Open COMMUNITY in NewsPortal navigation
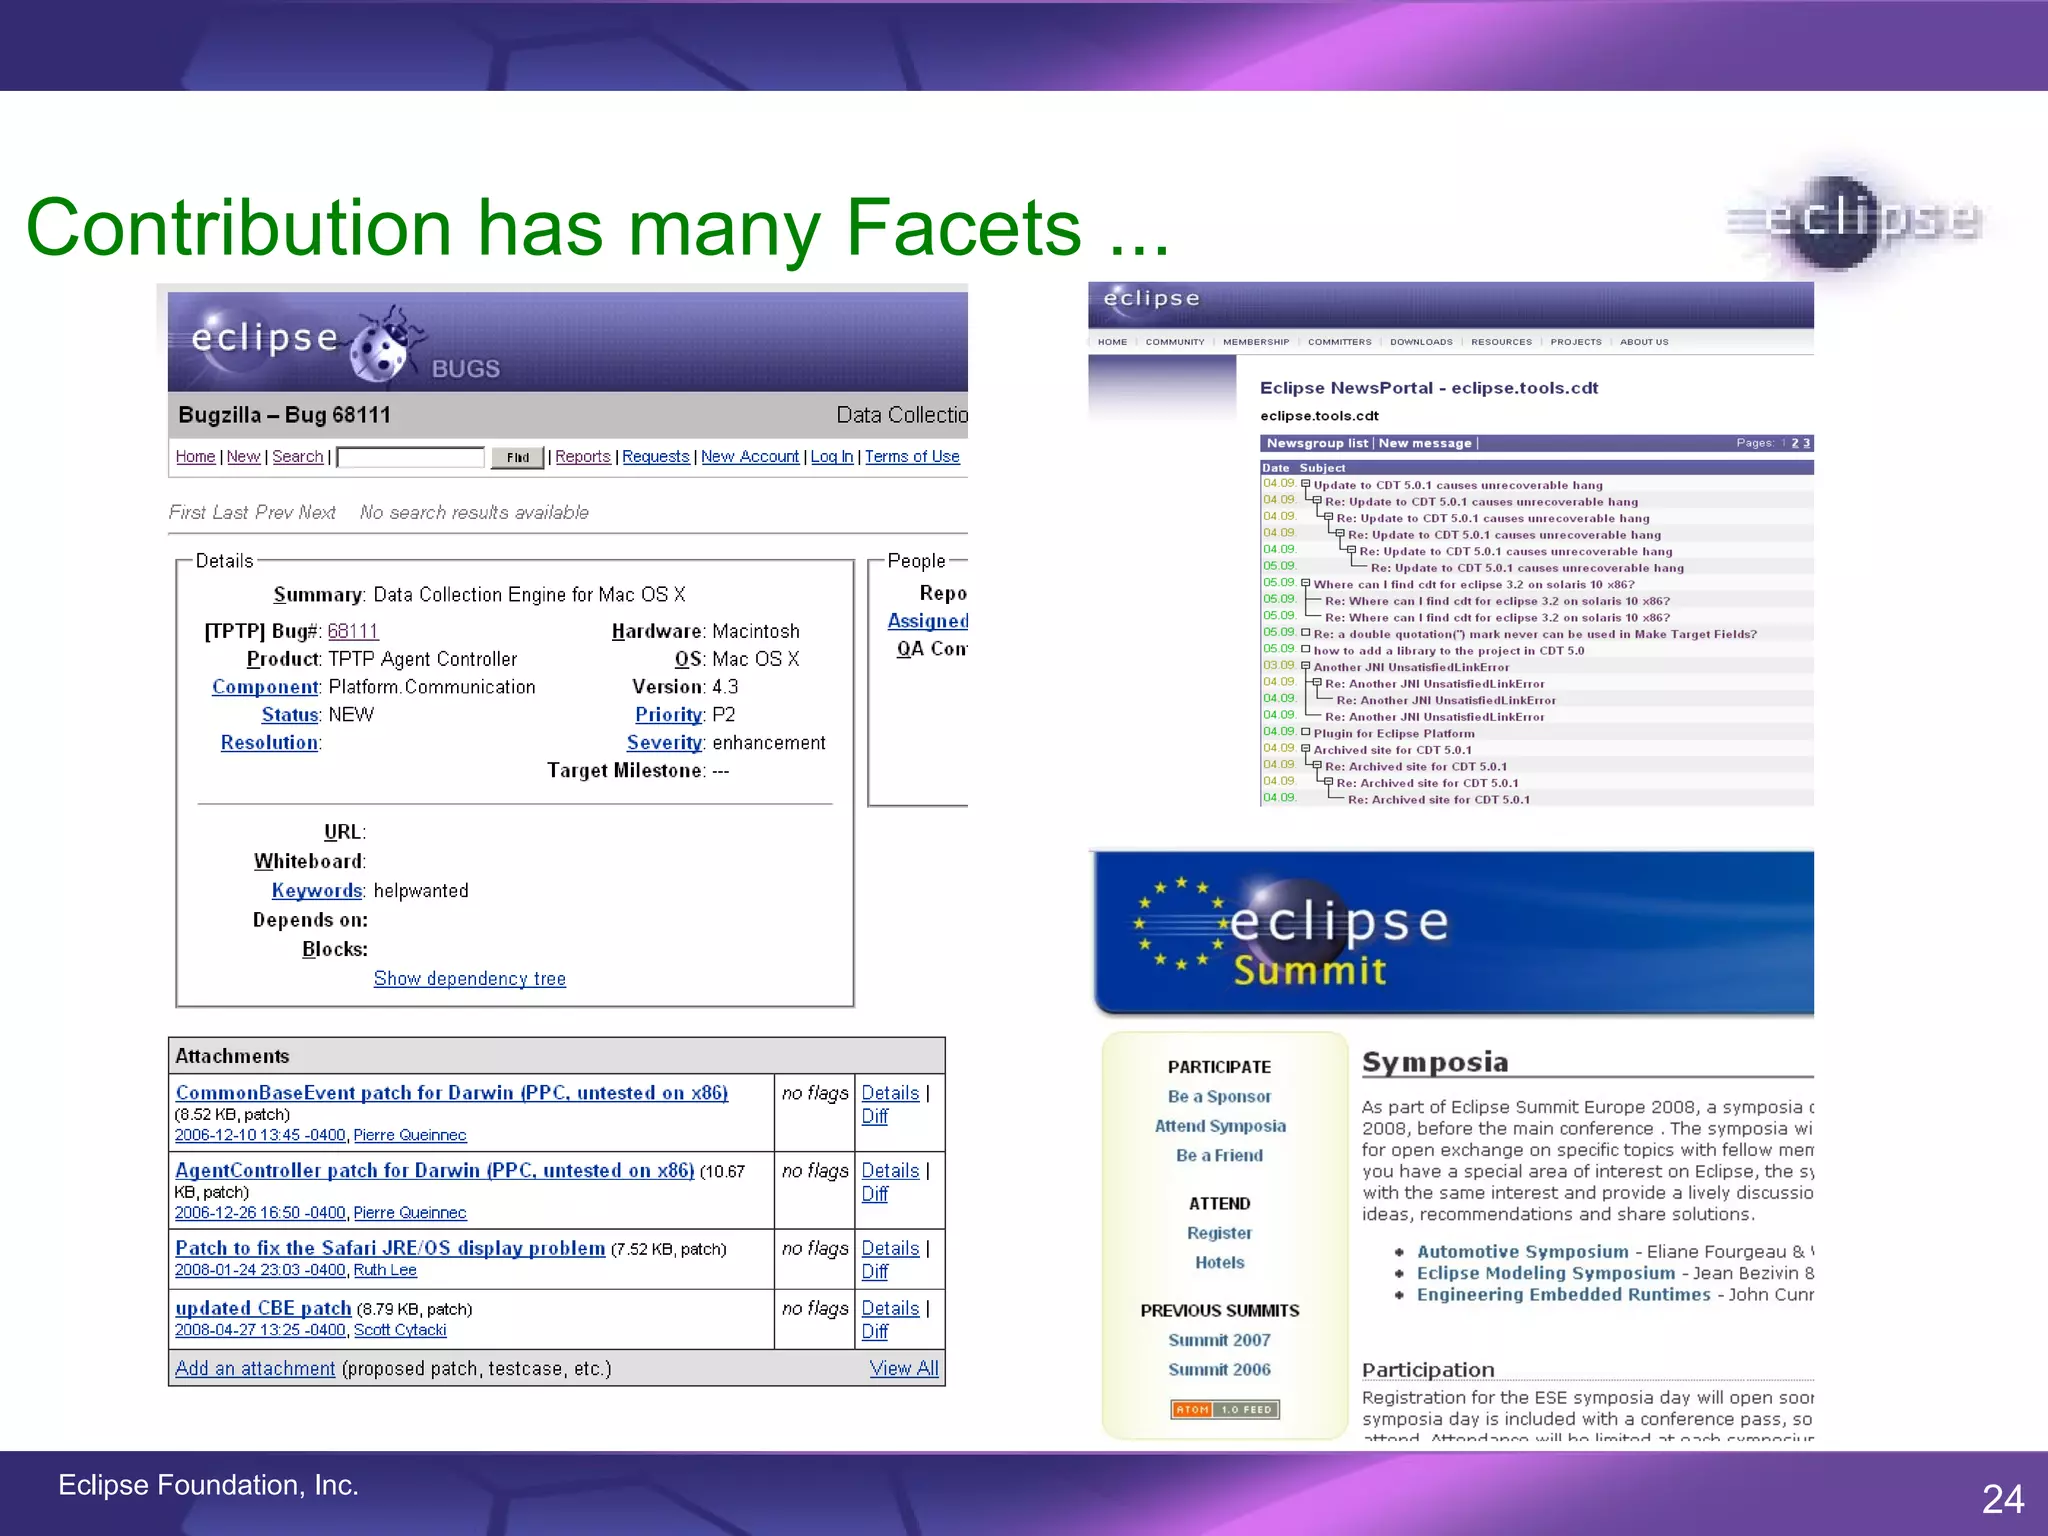 coord(1175,342)
